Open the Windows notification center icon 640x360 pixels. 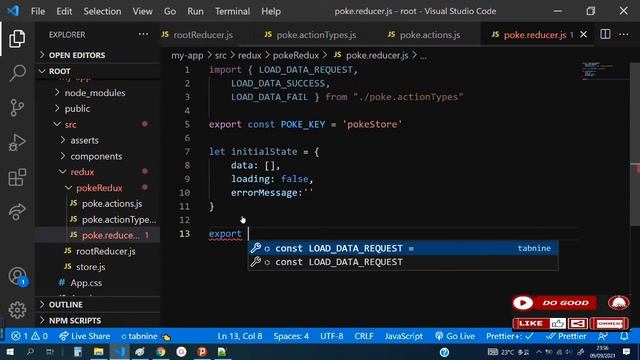click(x=627, y=352)
